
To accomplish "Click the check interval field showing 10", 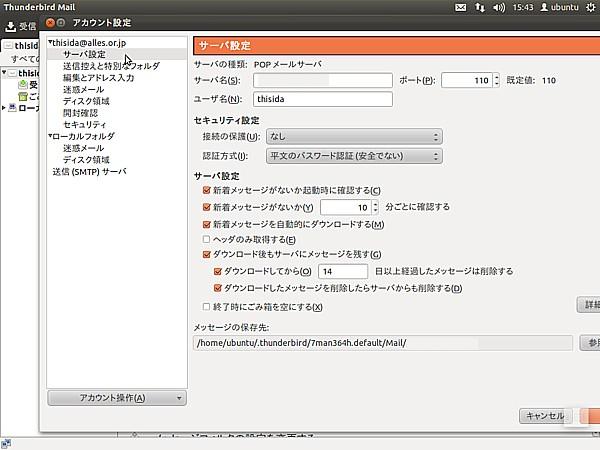I will (346, 207).
